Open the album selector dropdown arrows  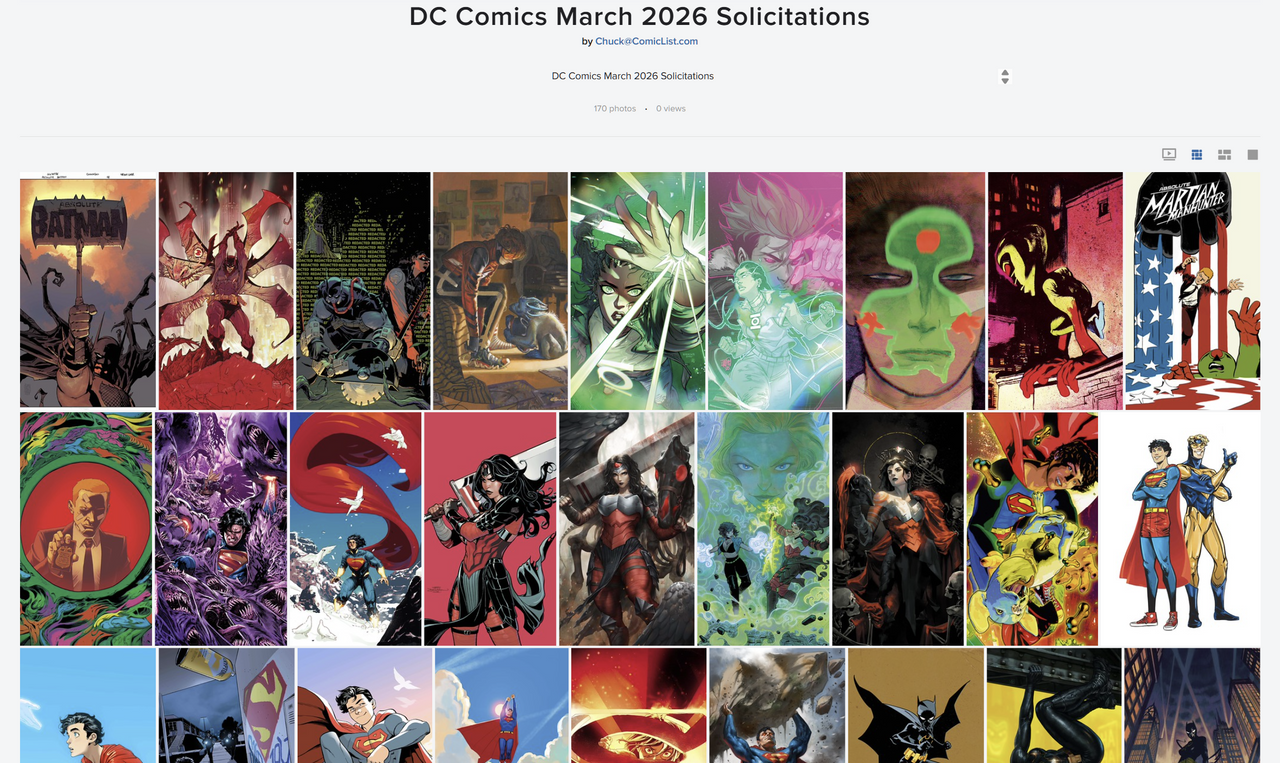point(1005,77)
